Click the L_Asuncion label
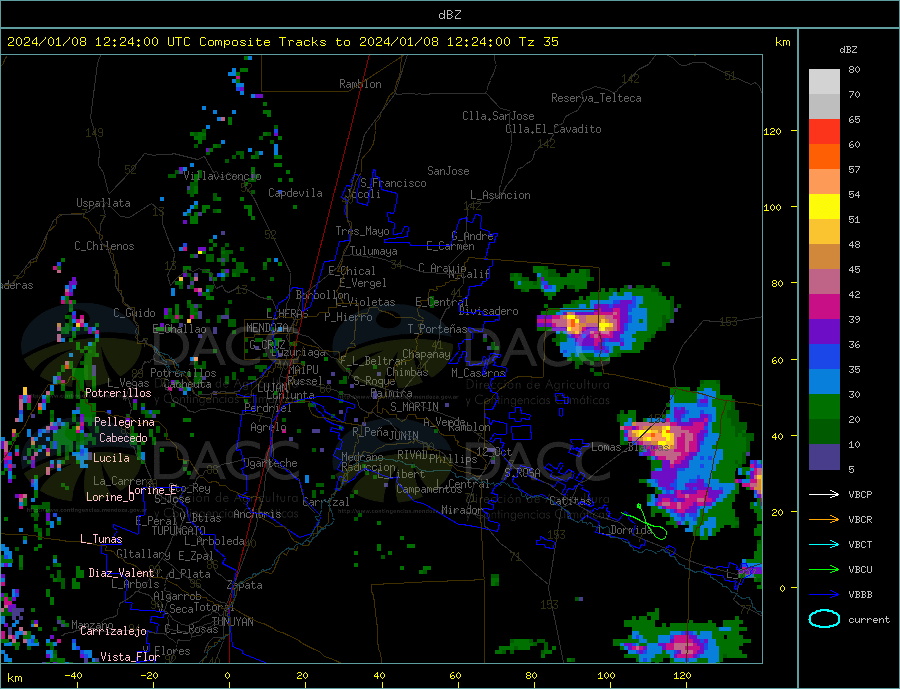Viewport: 900px width, 689px height. 501,195
